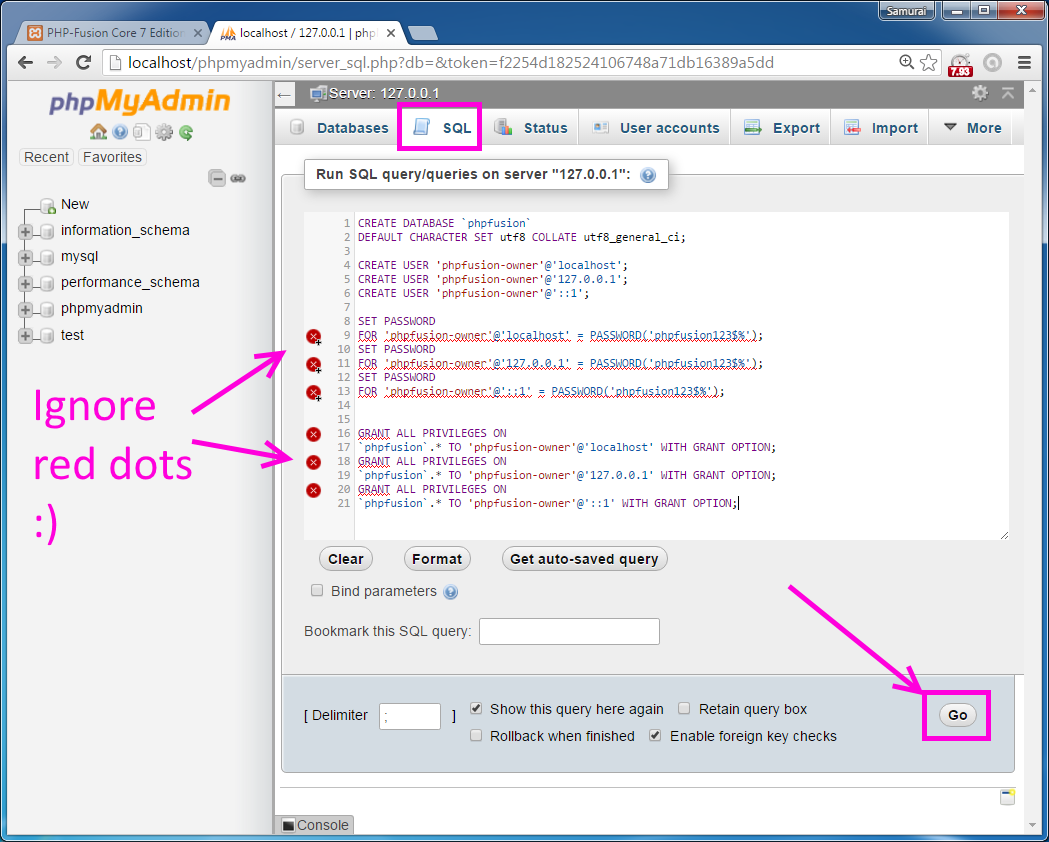This screenshot has width=1049, height=842.
Task: Enable Bind parameters checkbox
Action: click(317, 590)
